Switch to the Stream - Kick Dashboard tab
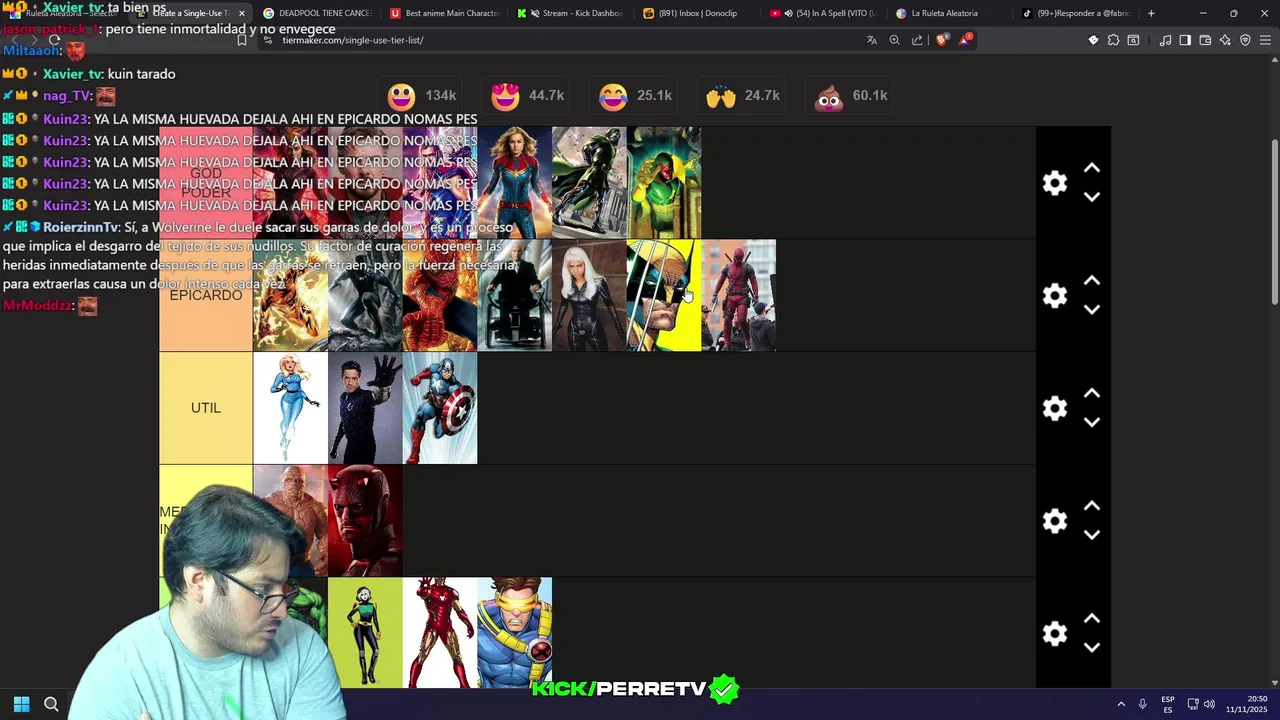Screen dimensions: 1280x720 pyautogui.click(x=571, y=13)
